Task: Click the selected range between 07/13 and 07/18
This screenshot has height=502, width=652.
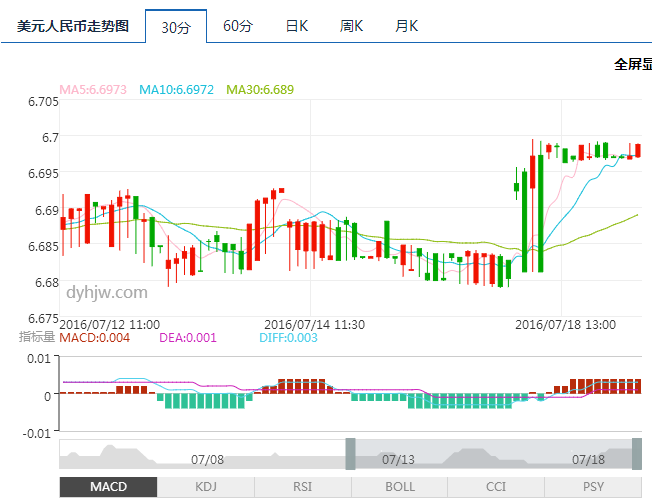Action: click(494, 454)
